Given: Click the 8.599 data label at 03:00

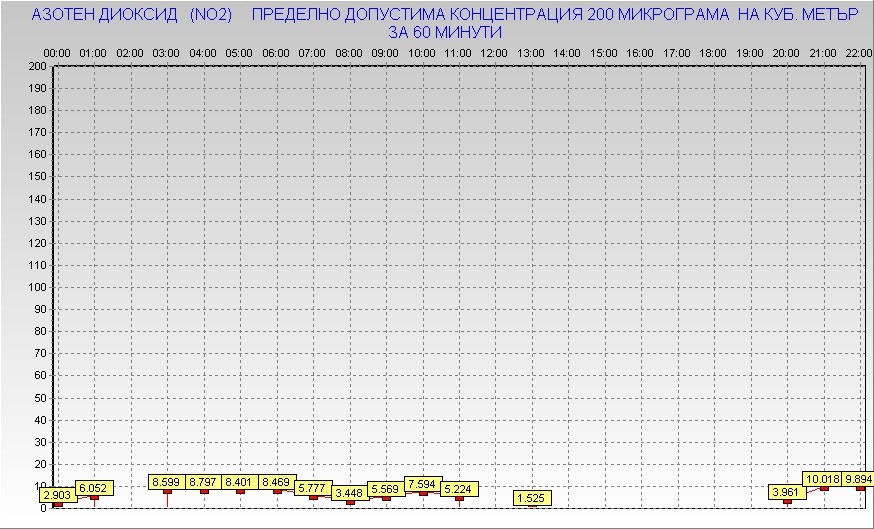Looking at the screenshot, I should (x=167, y=482).
